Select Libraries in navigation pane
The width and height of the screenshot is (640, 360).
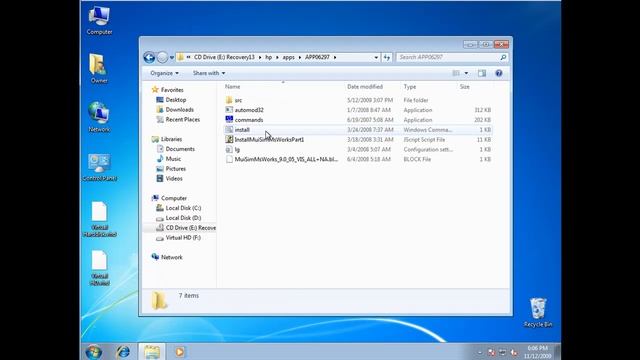point(171,139)
